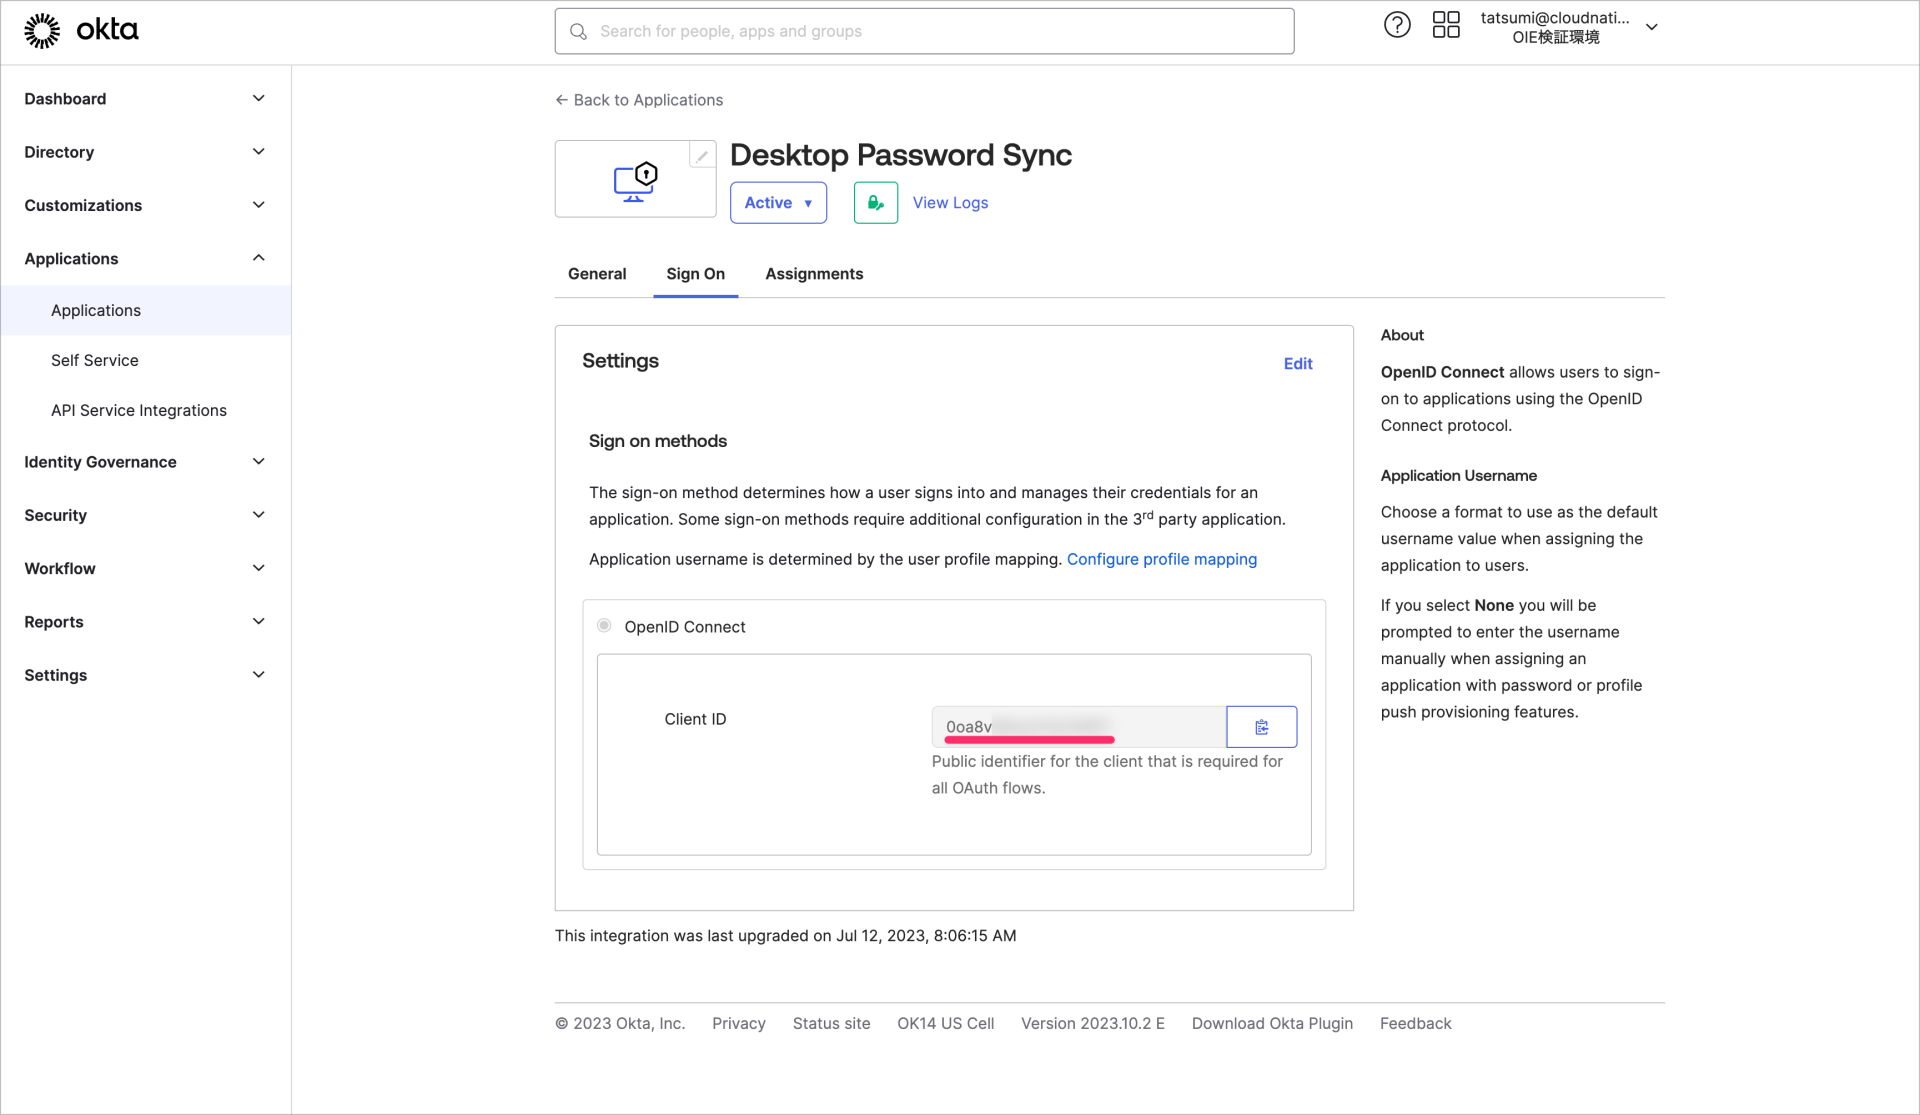1920x1115 pixels.
Task: Click the Edit link in Settings
Action: tap(1297, 363)
